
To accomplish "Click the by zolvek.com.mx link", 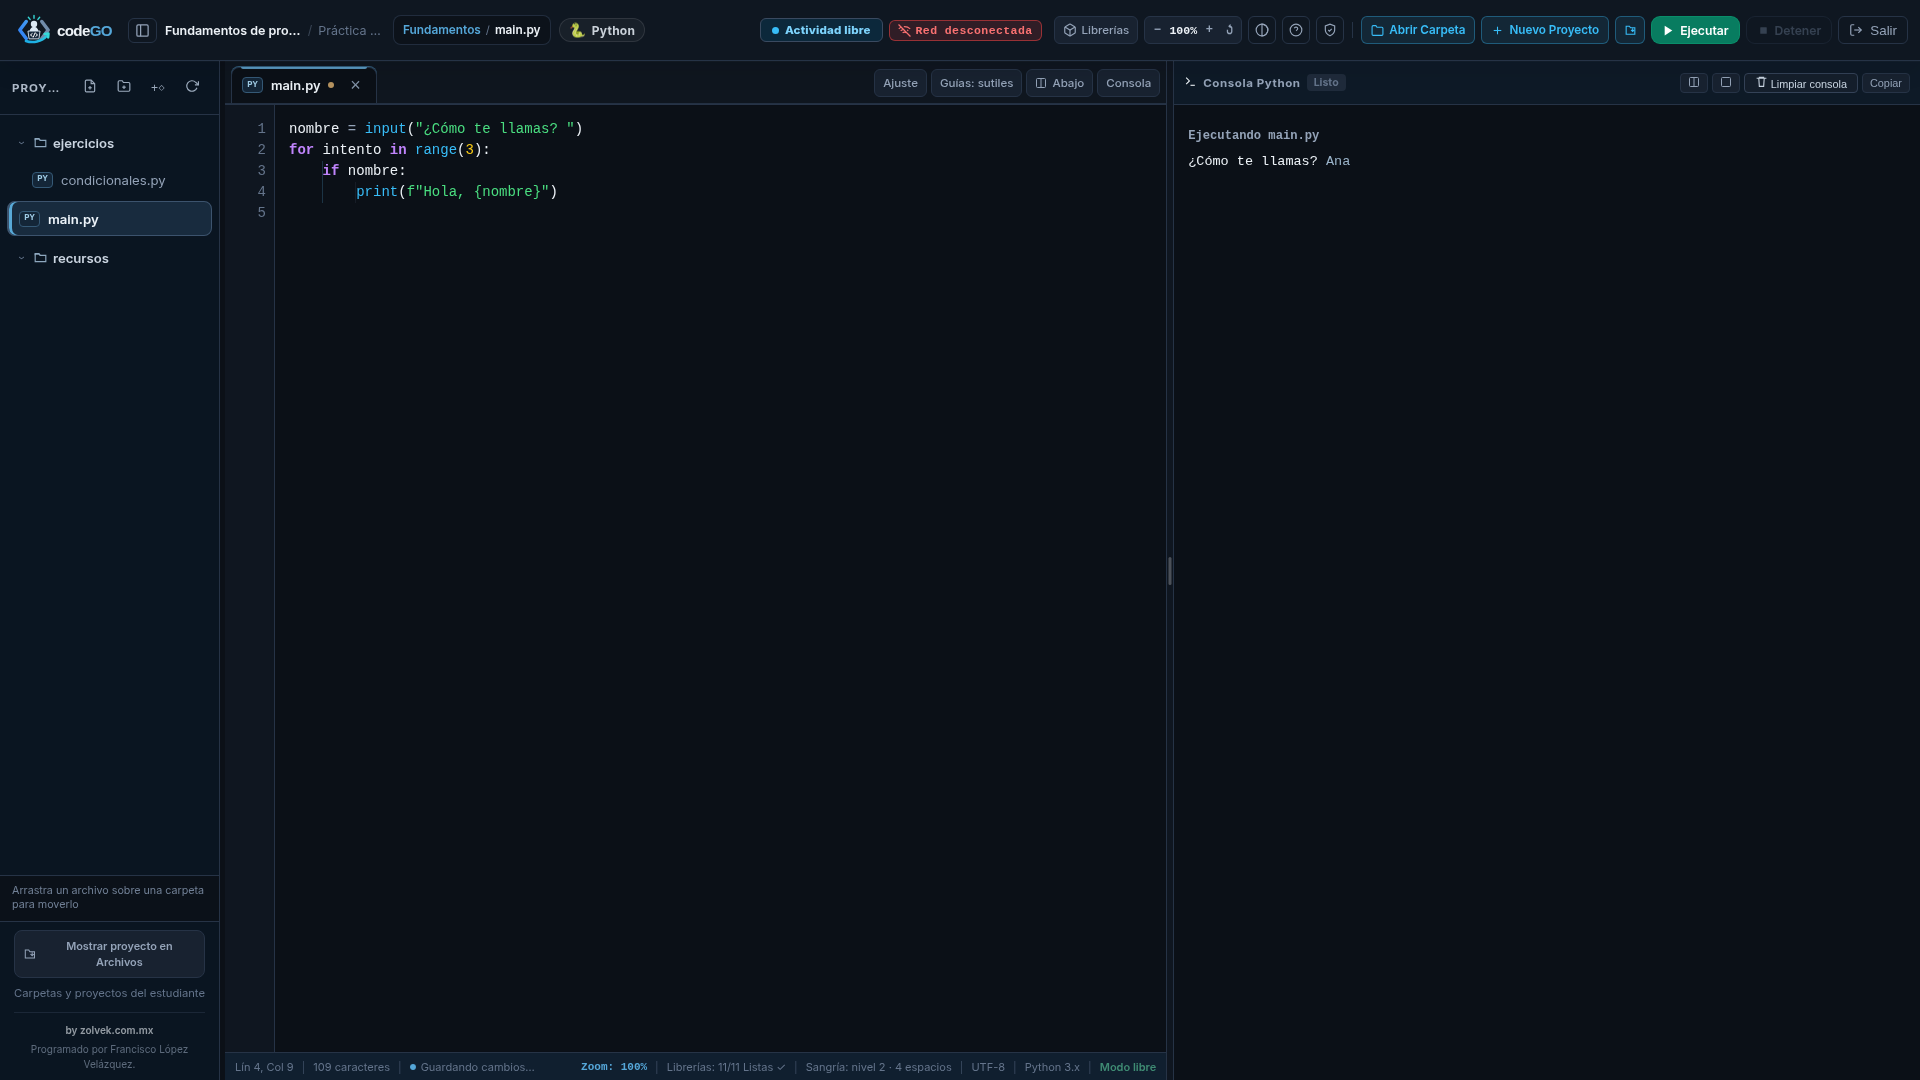I will (109, 1030).
